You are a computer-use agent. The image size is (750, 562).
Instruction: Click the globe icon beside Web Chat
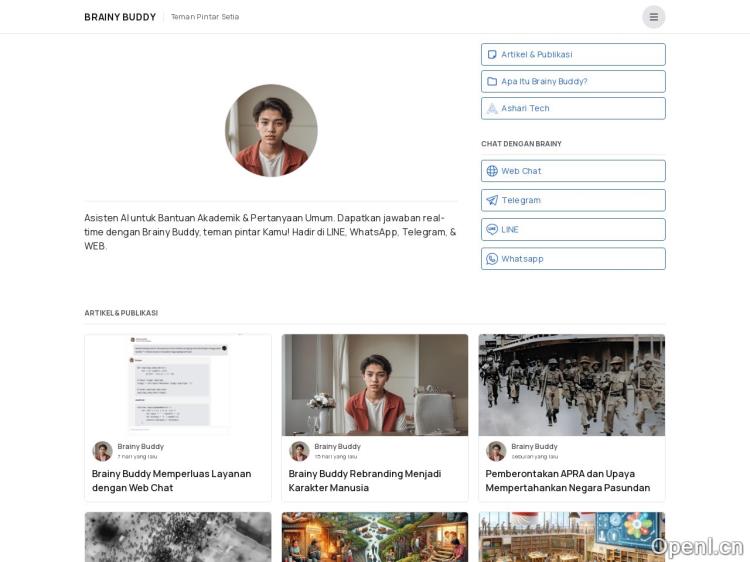click(492, 171)
